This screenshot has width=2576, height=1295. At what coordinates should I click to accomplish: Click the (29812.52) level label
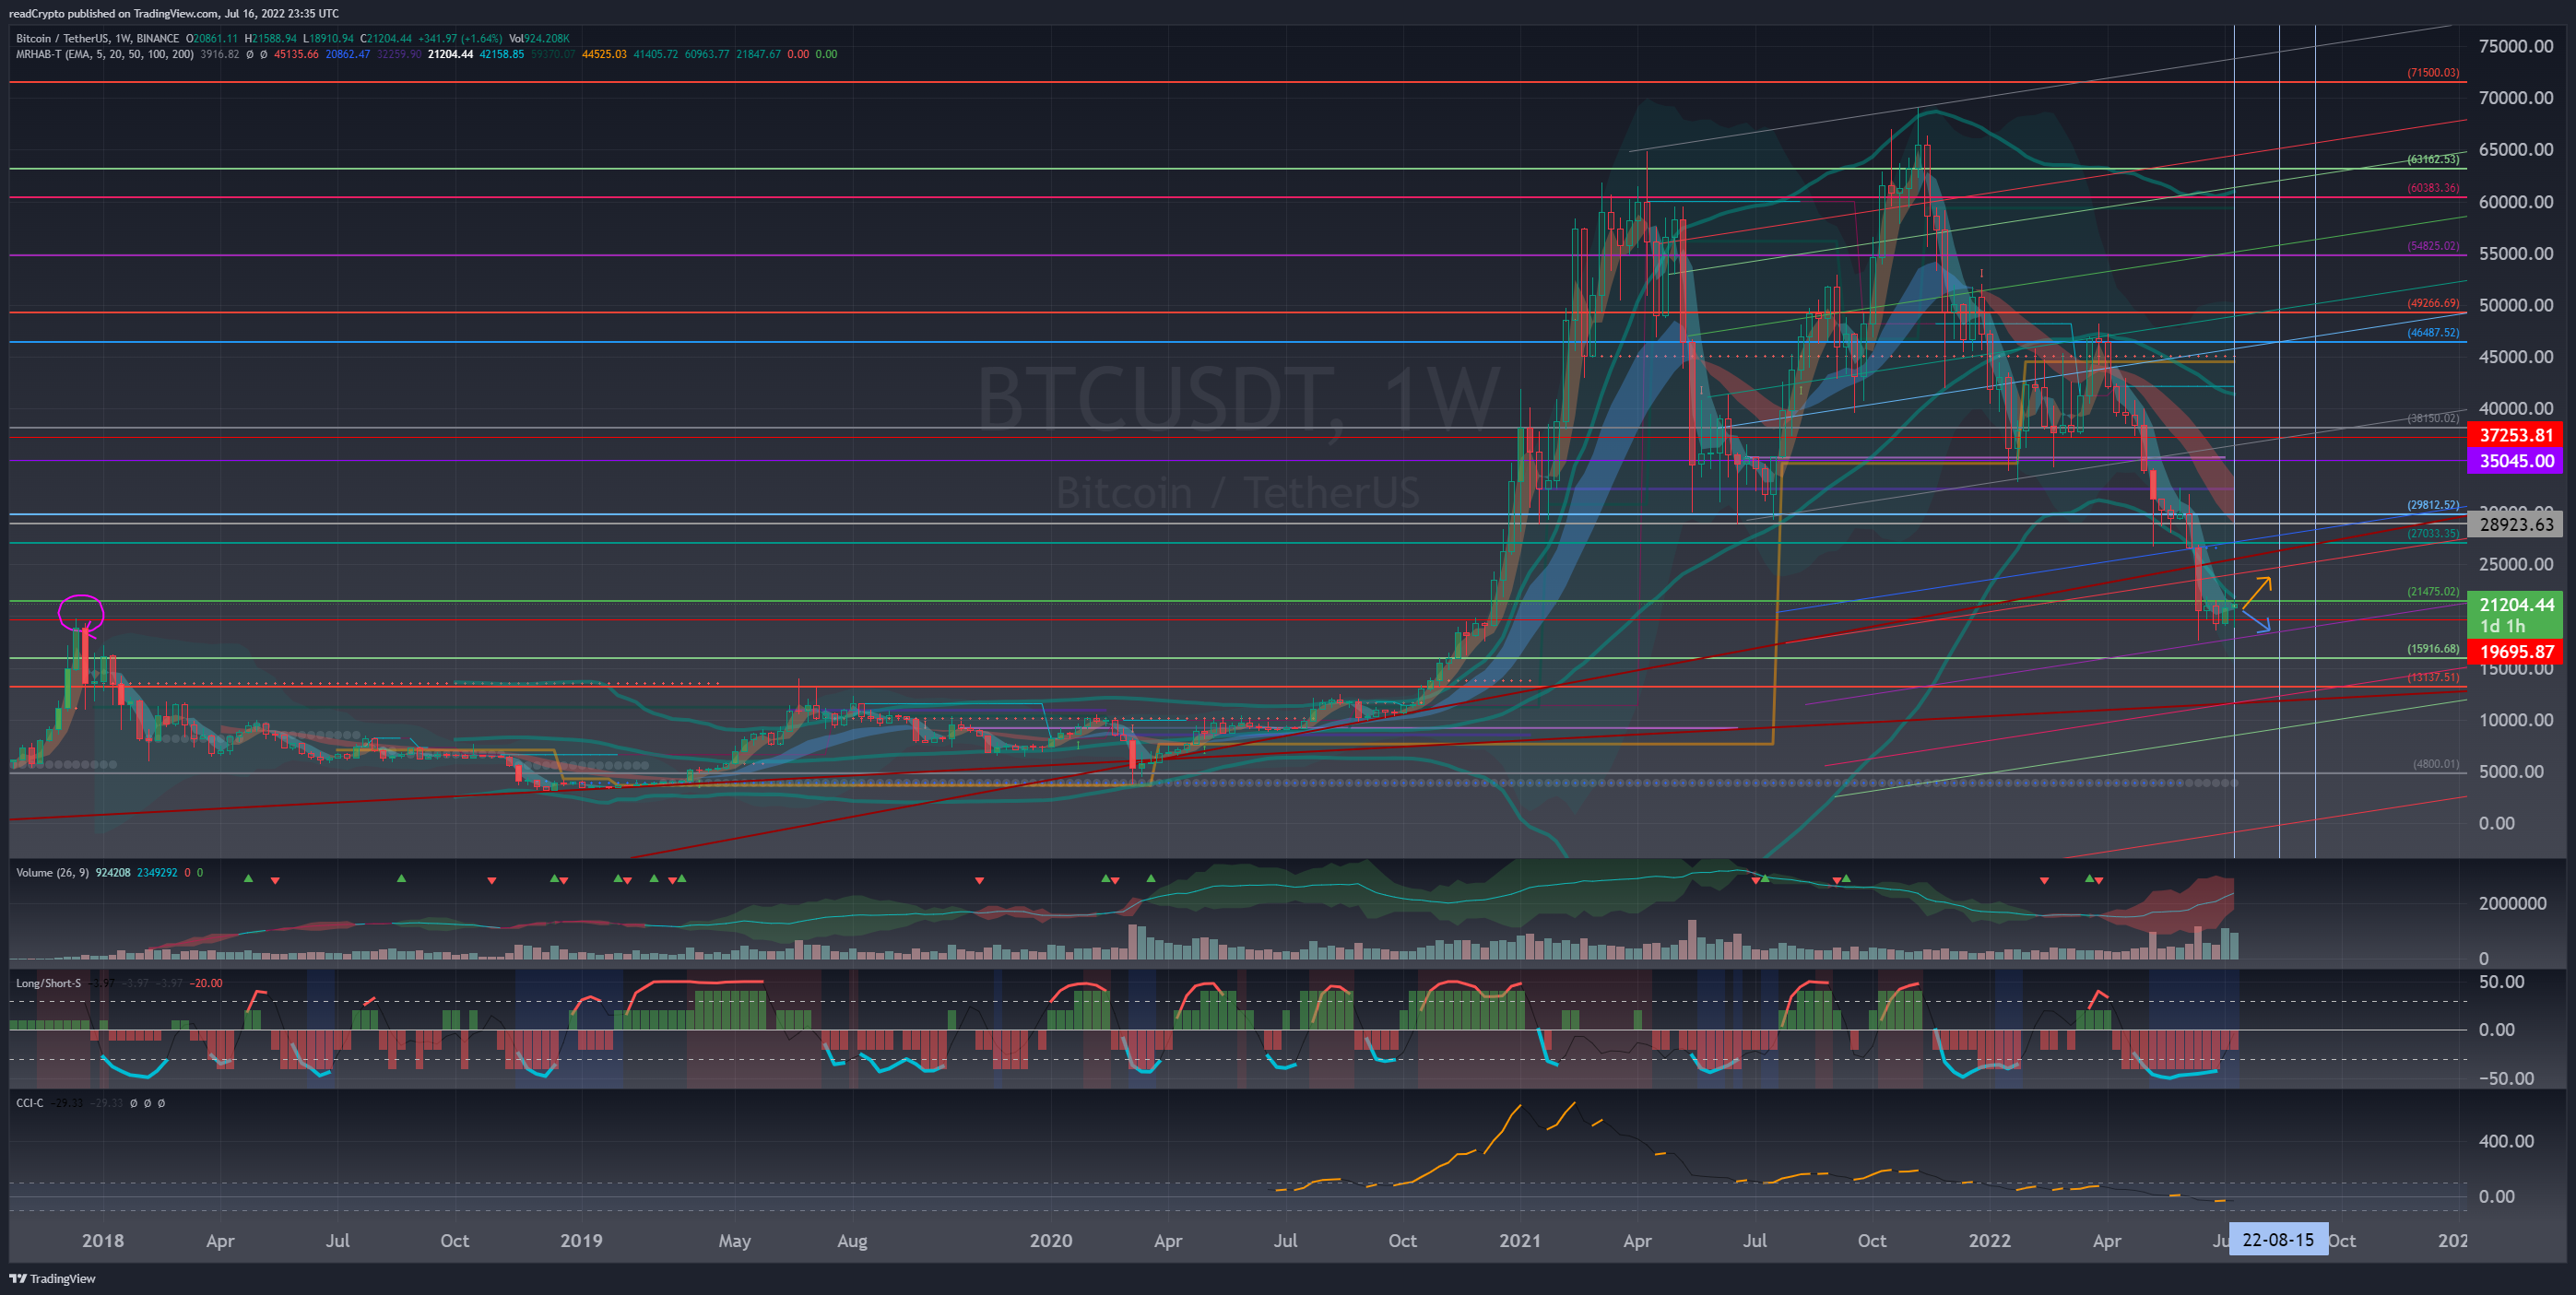pos(2433,505)
